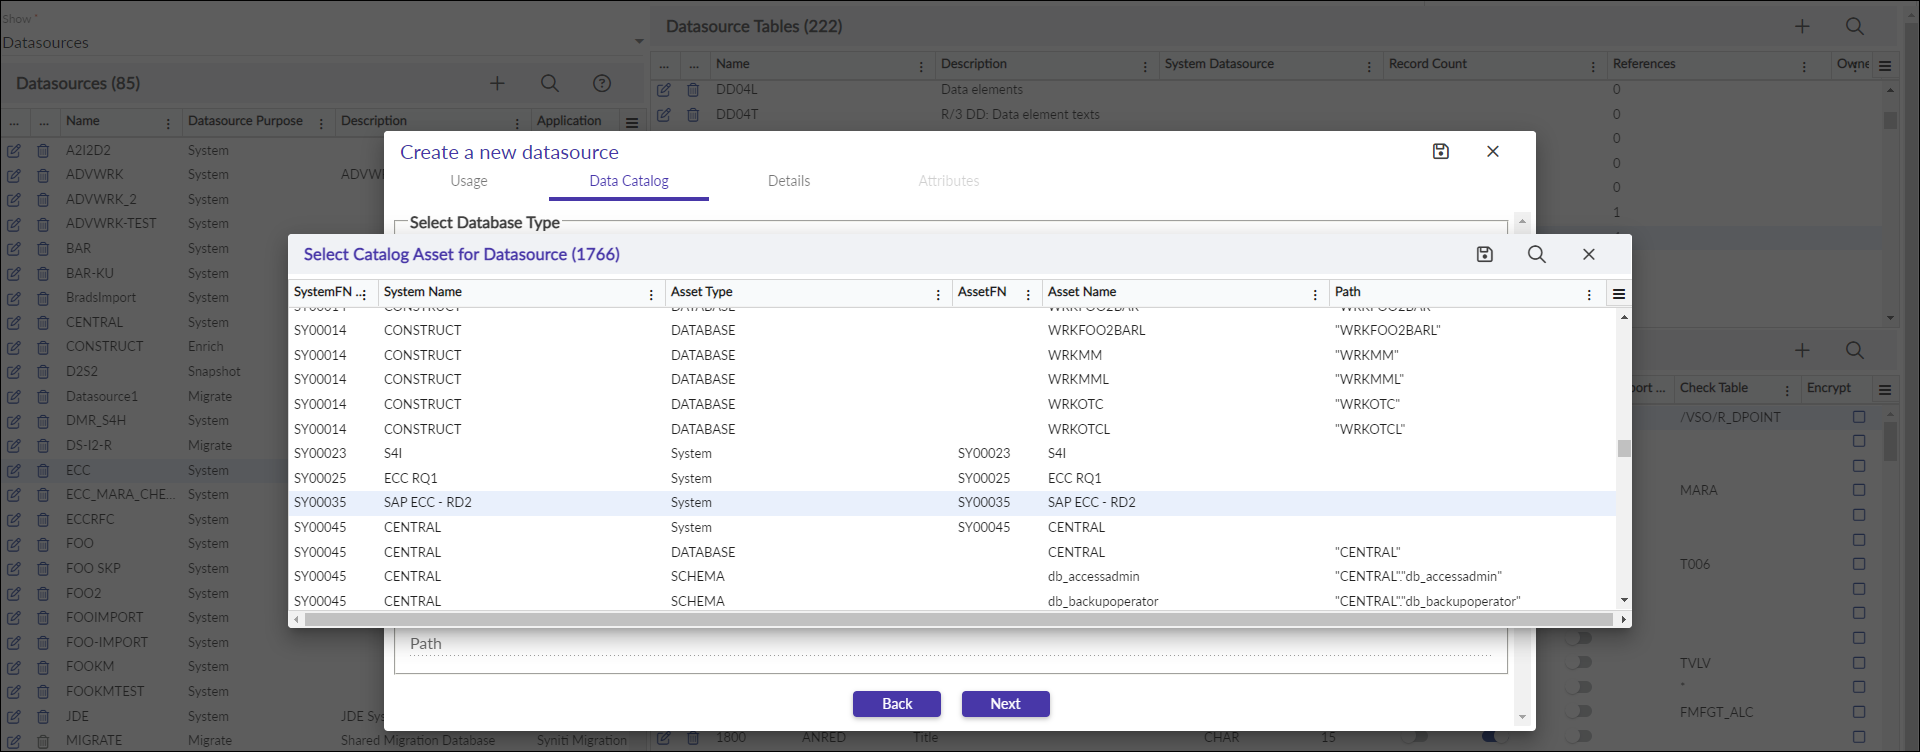Open the catalog asset grid hamburger menu
Screen dimensions: 1920x752
click(1619, 294)
